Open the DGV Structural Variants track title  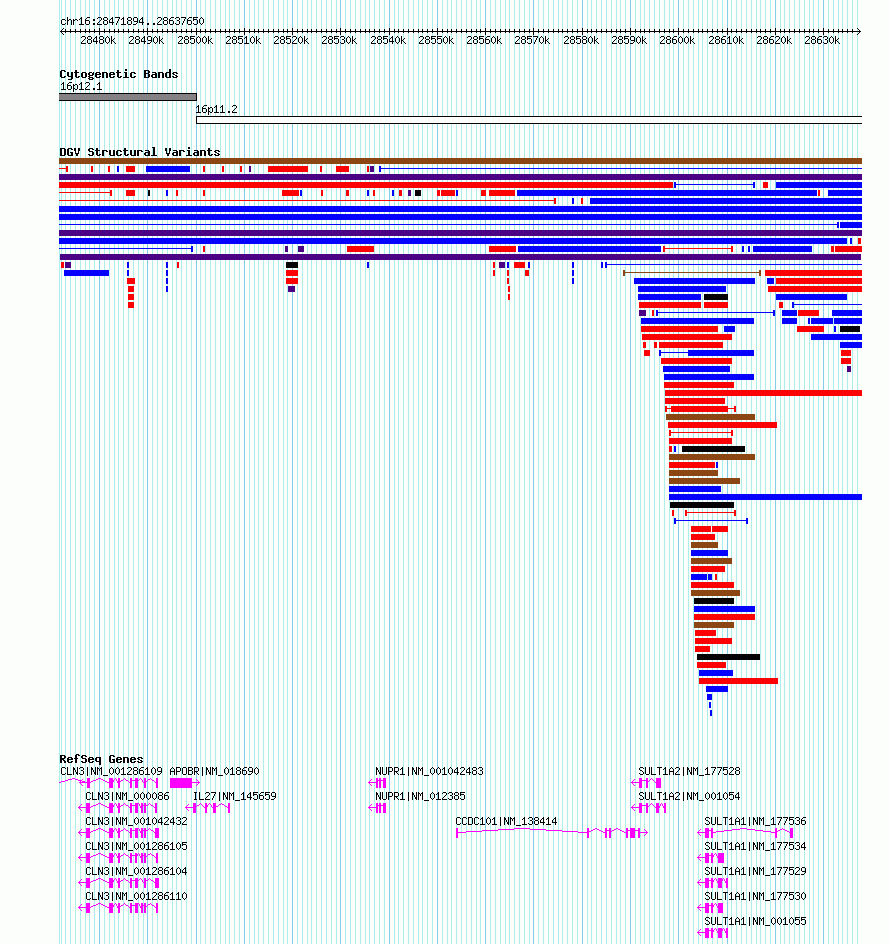click(x=140, y=152)
